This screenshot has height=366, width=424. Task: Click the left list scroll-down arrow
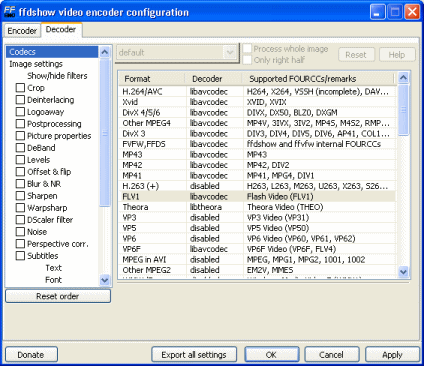(105, 280)
